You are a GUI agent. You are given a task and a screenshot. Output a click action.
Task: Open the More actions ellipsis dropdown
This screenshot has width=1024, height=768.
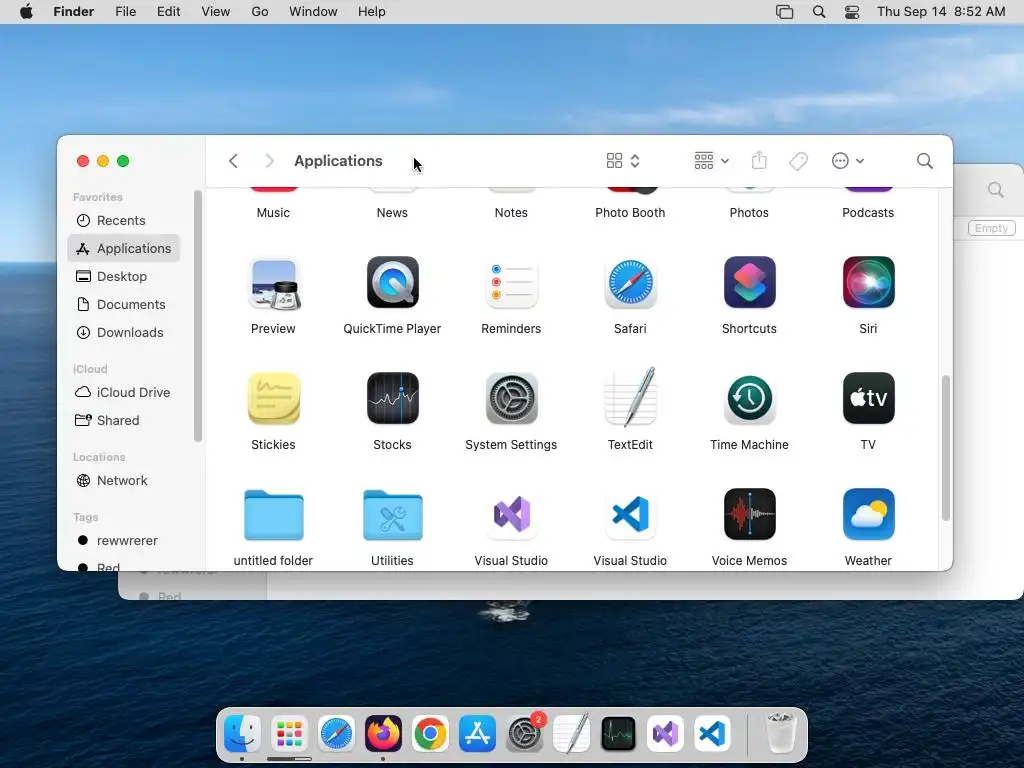point(848,161)
